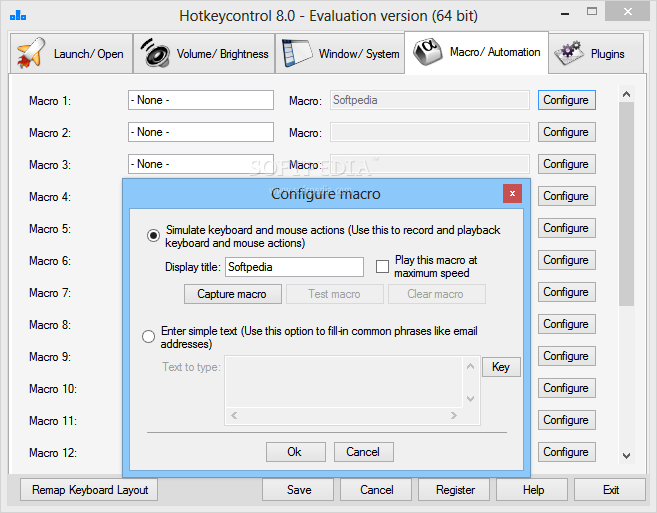This screenshot has width=657, height=513.
Task: Click the Key button beside text box
Action: click(x=501, y=367)
